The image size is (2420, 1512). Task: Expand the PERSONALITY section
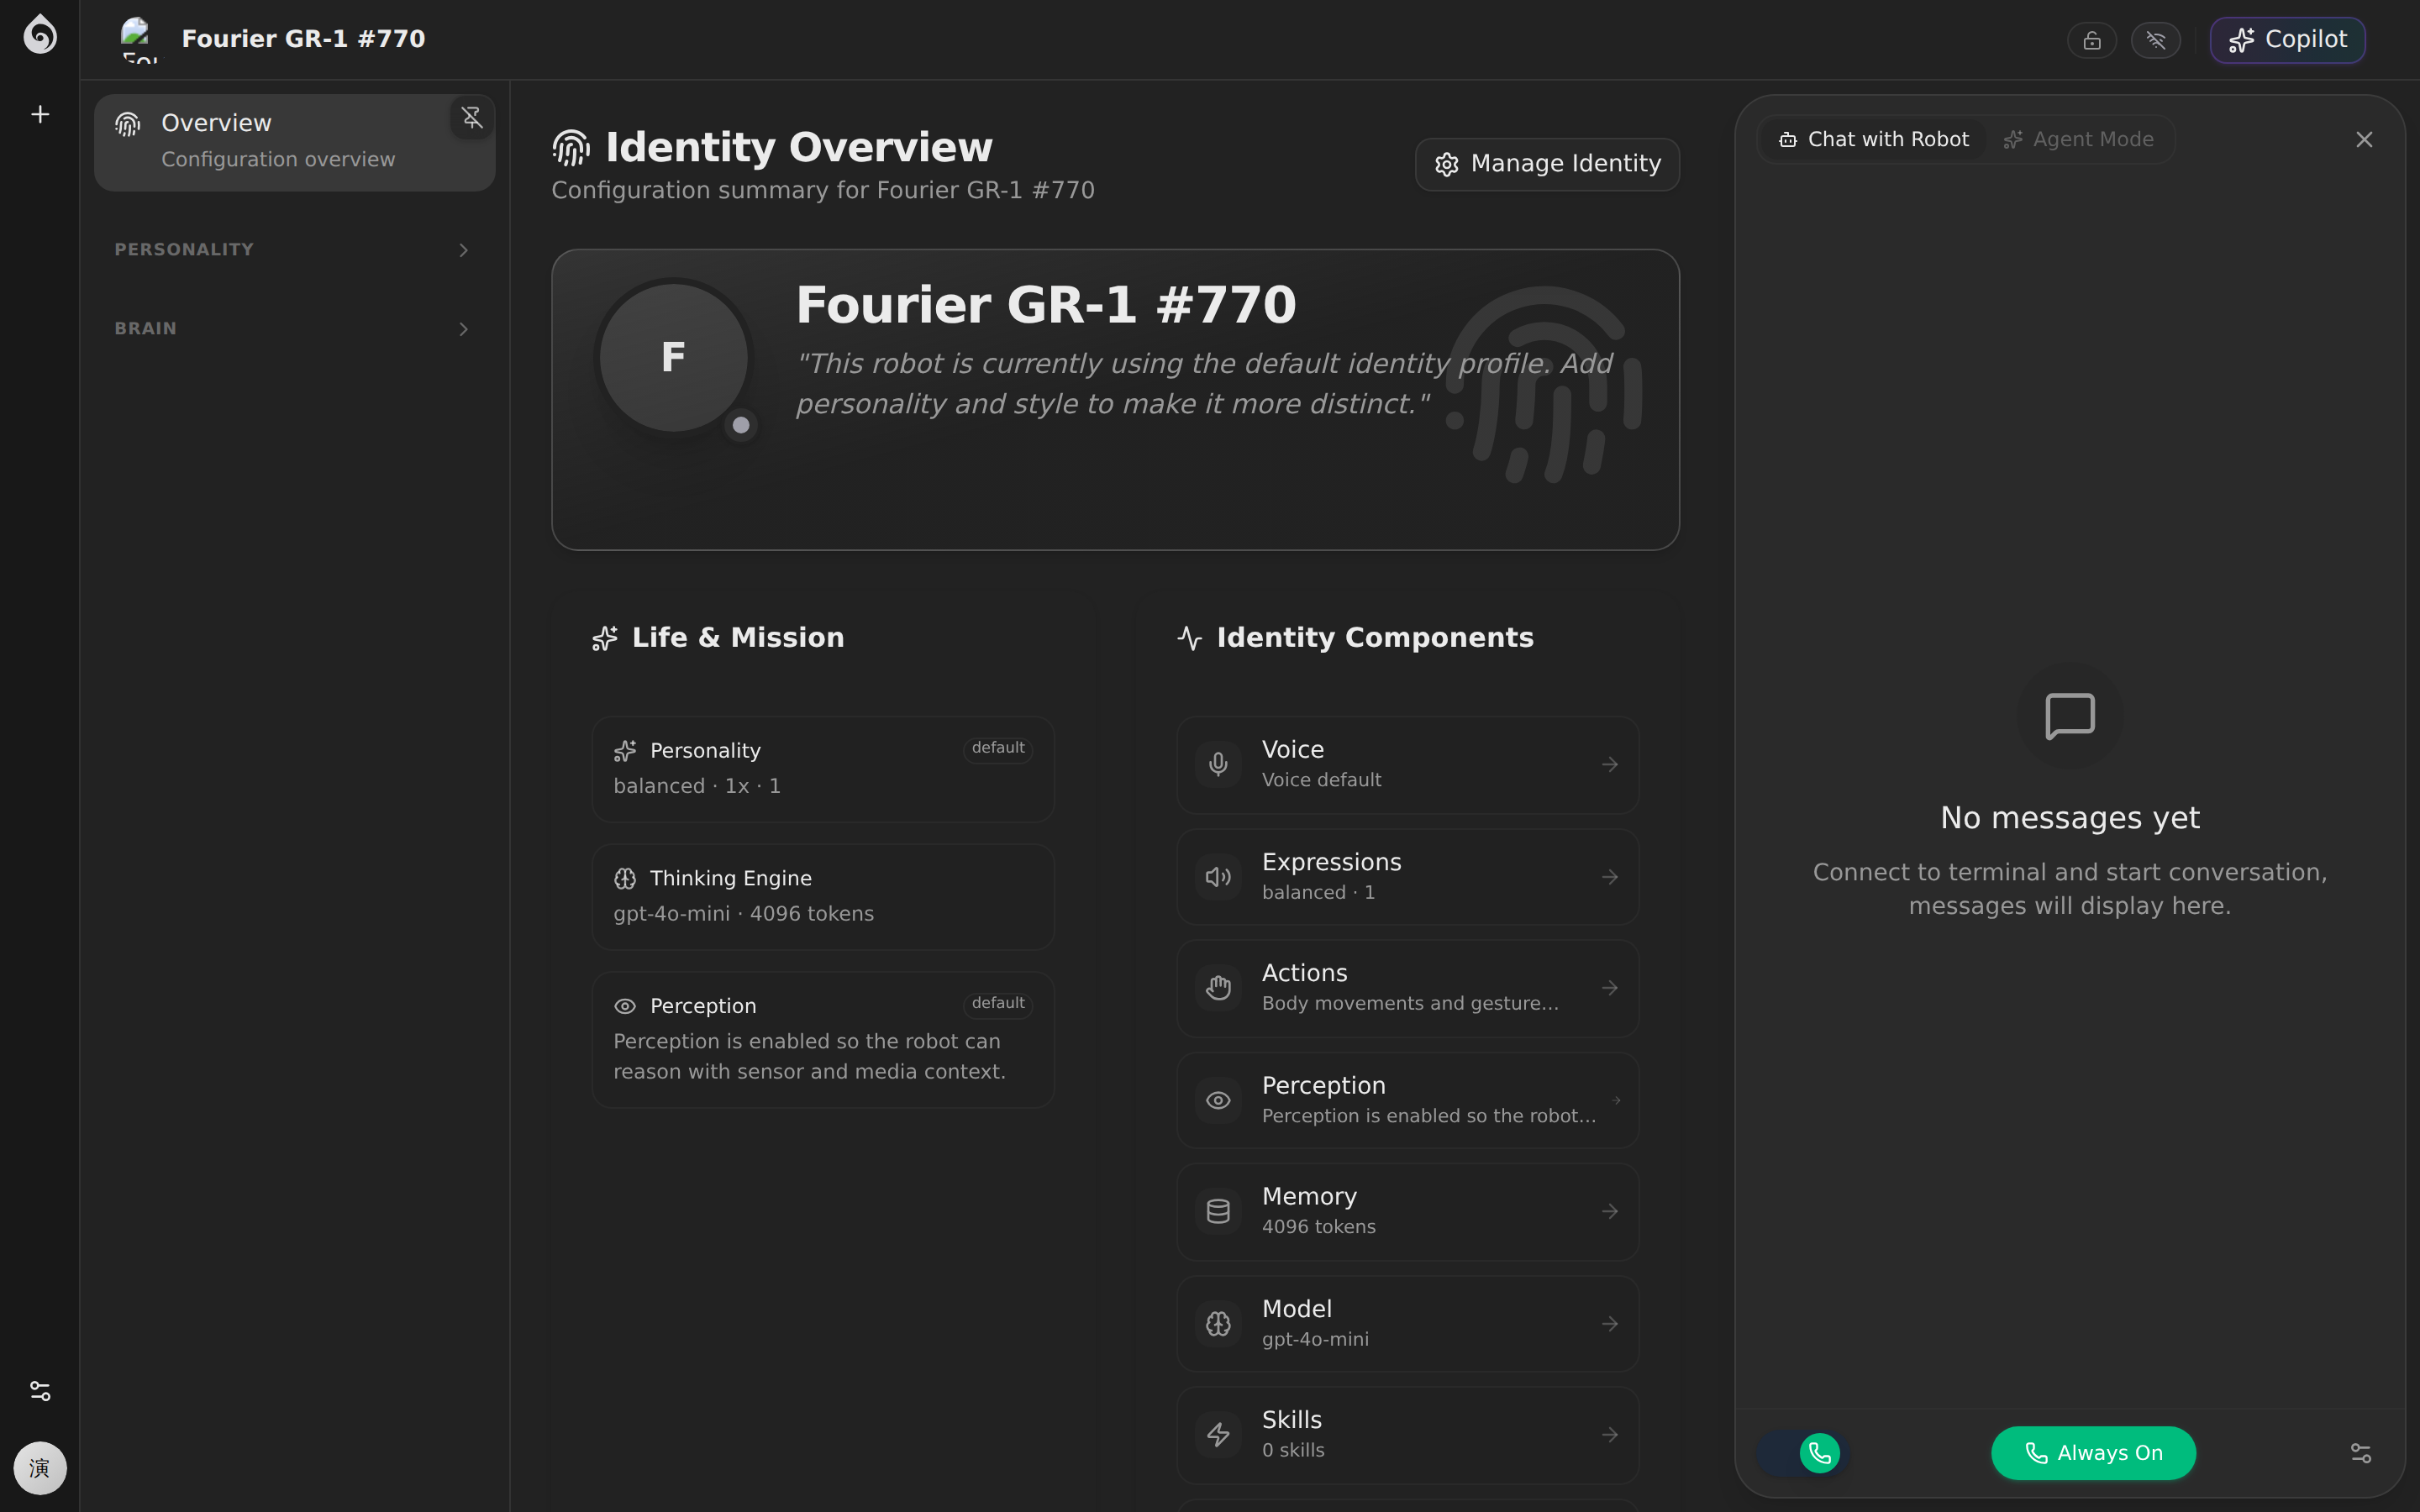[x=294, y=250]
